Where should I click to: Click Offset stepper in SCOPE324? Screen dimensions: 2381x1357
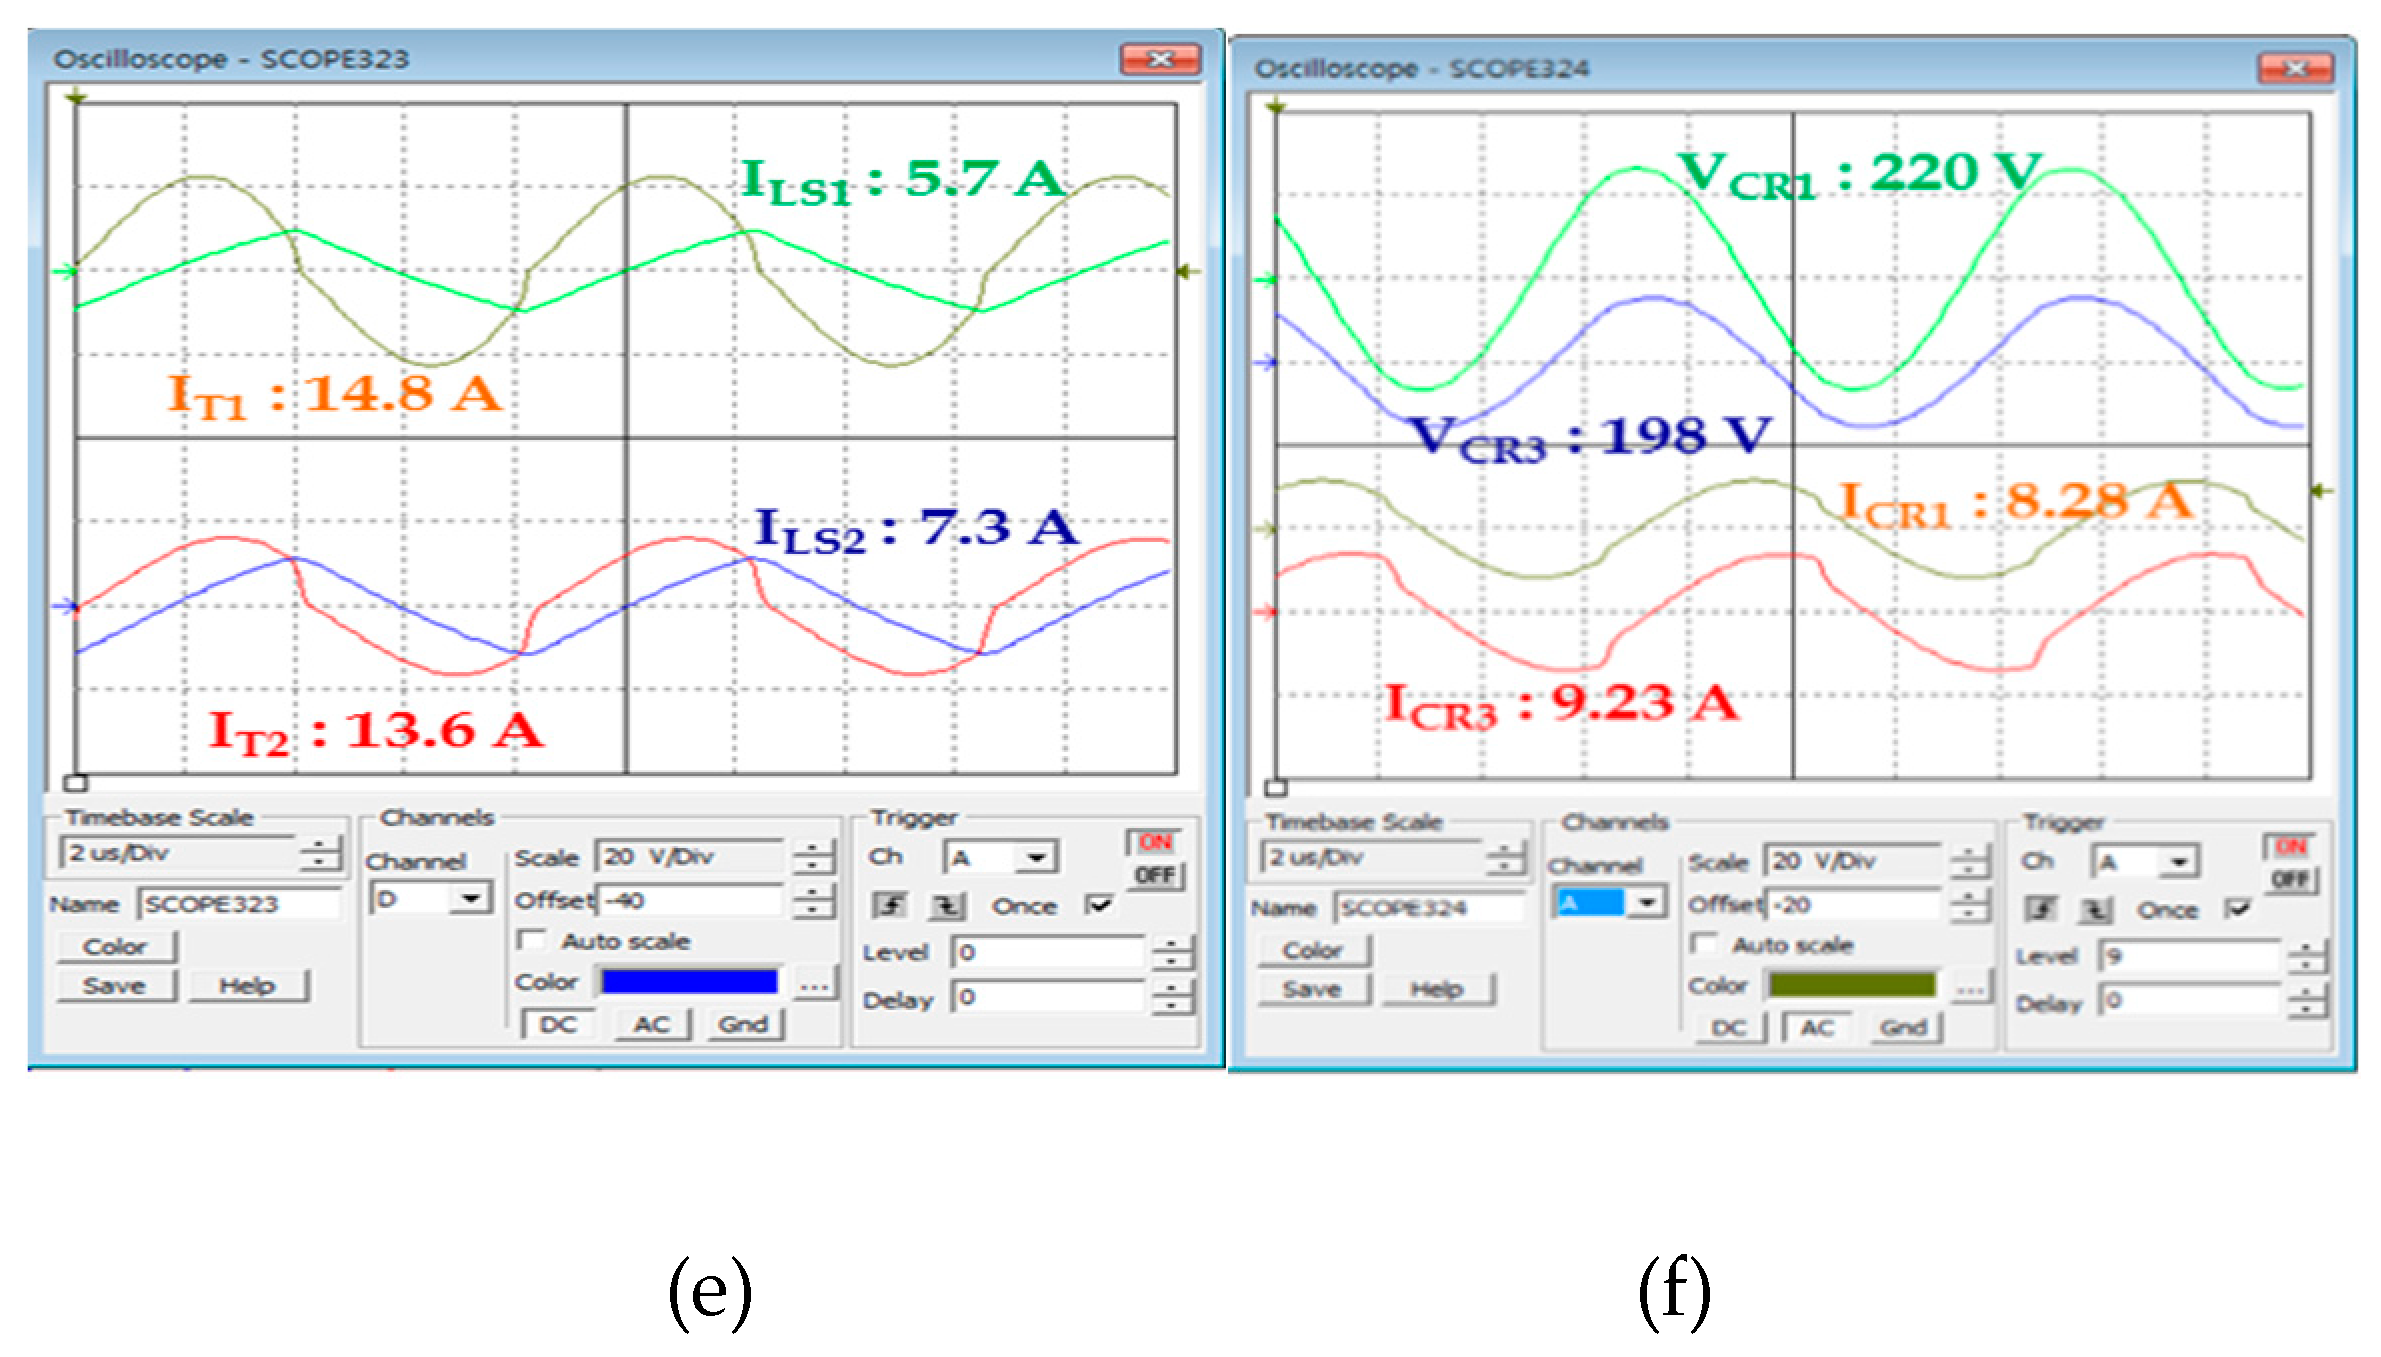(1969, 906)
